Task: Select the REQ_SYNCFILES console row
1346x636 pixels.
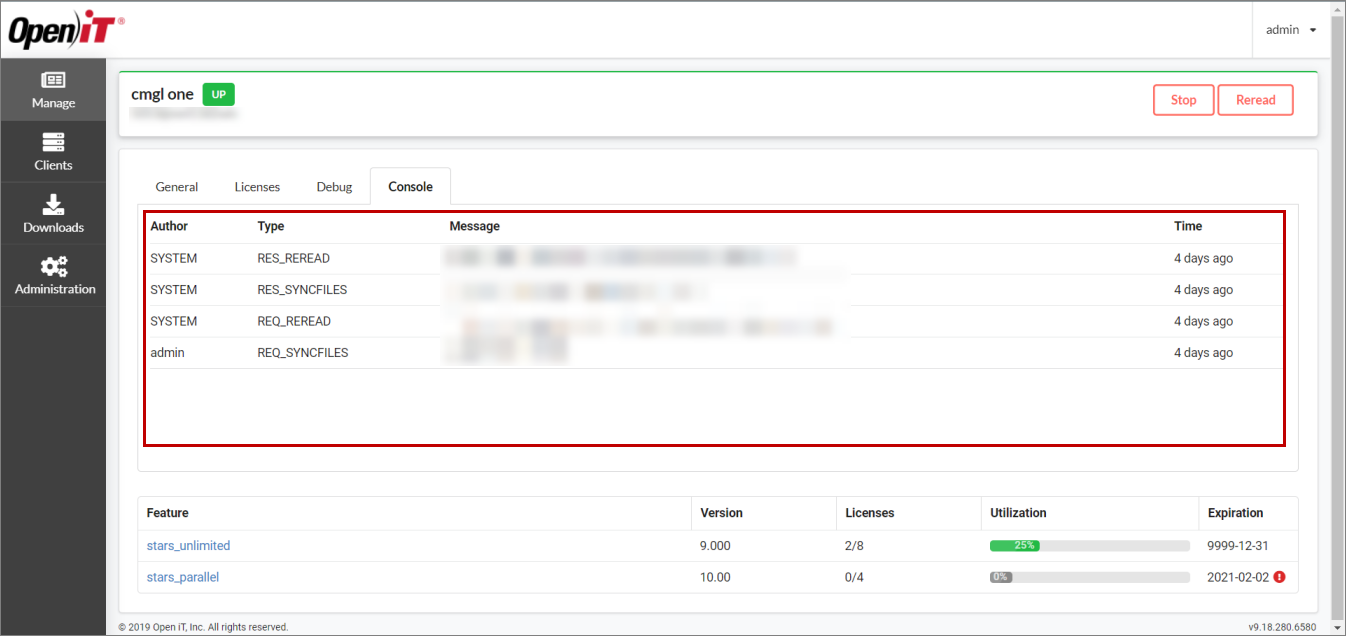Action: (x=302, y=353)
